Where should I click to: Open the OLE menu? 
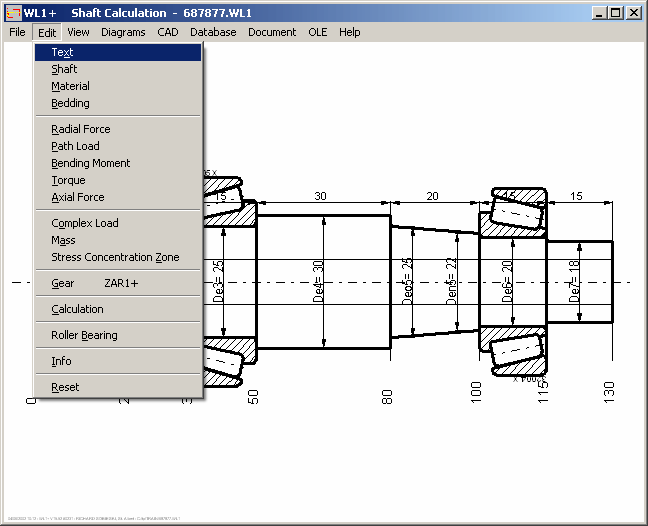pyautogui.click(x=318, y=32)
